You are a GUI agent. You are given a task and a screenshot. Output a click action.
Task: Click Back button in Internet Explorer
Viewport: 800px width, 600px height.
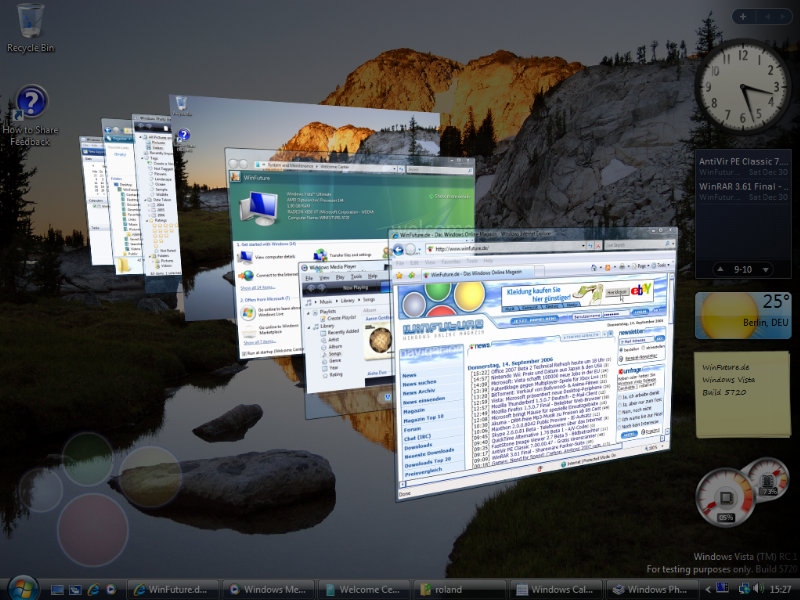pyautogui.click(x=398, y=250)
